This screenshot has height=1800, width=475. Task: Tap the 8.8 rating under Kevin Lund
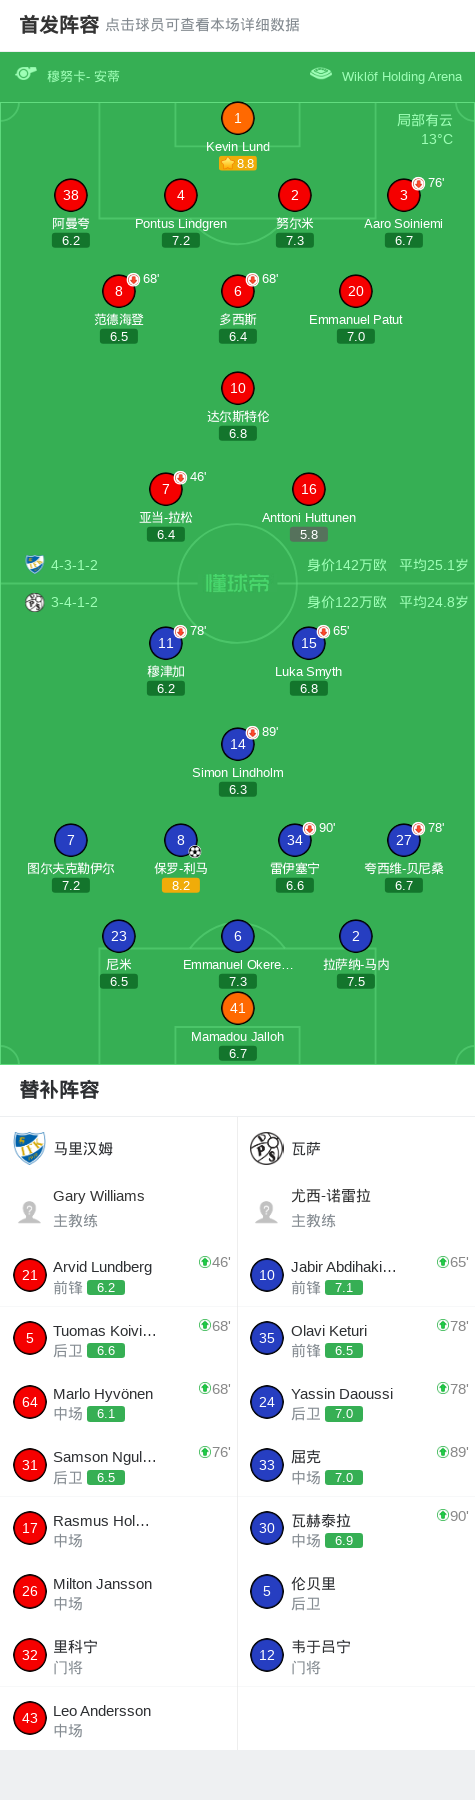(x=238, y=163)
